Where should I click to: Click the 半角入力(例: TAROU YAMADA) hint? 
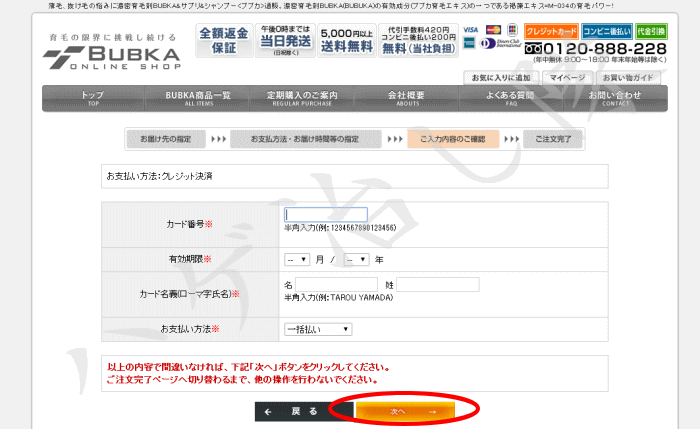click(339, 298)
